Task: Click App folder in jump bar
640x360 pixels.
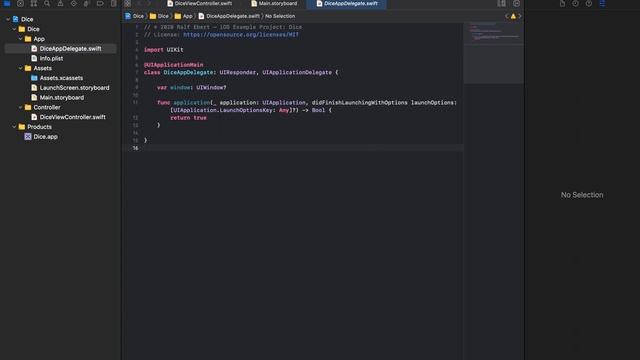Action: click(x=184, y=16)
